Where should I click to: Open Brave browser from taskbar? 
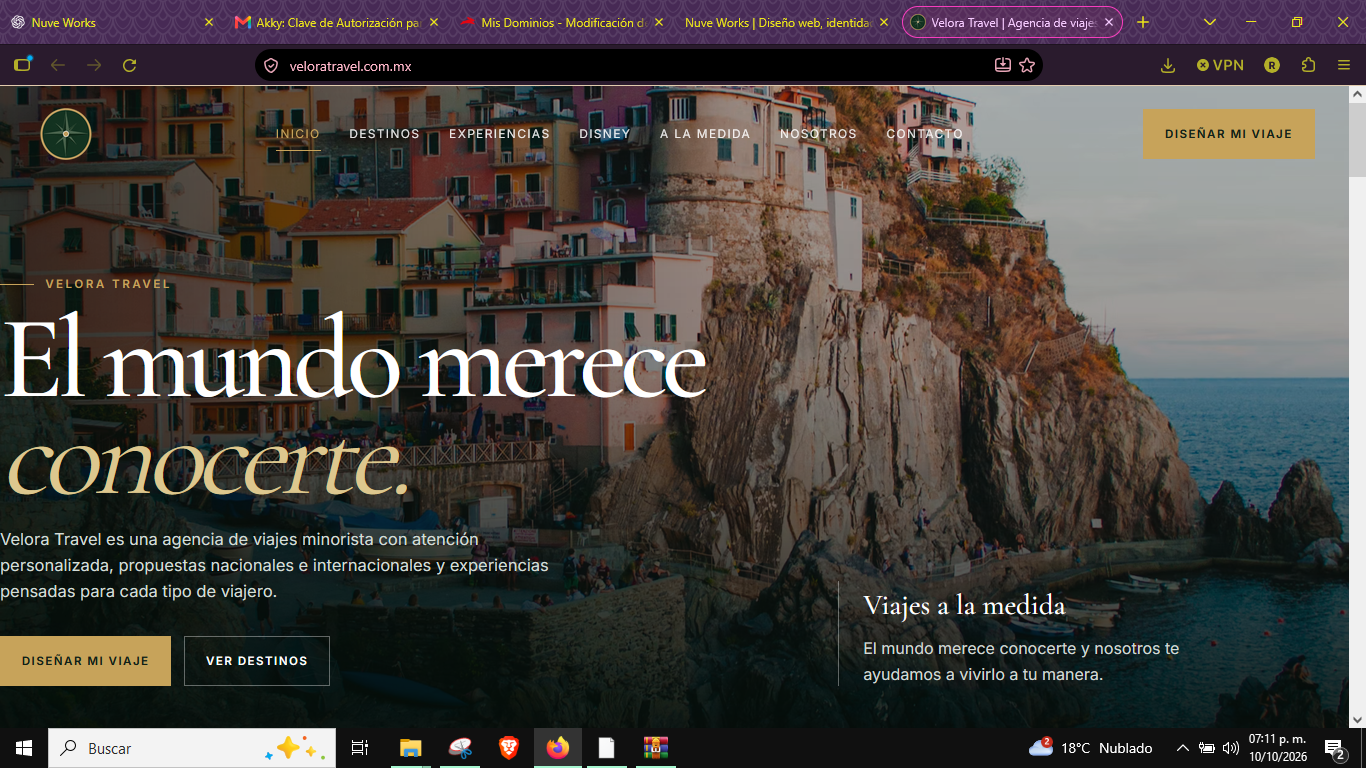point(509,748)
